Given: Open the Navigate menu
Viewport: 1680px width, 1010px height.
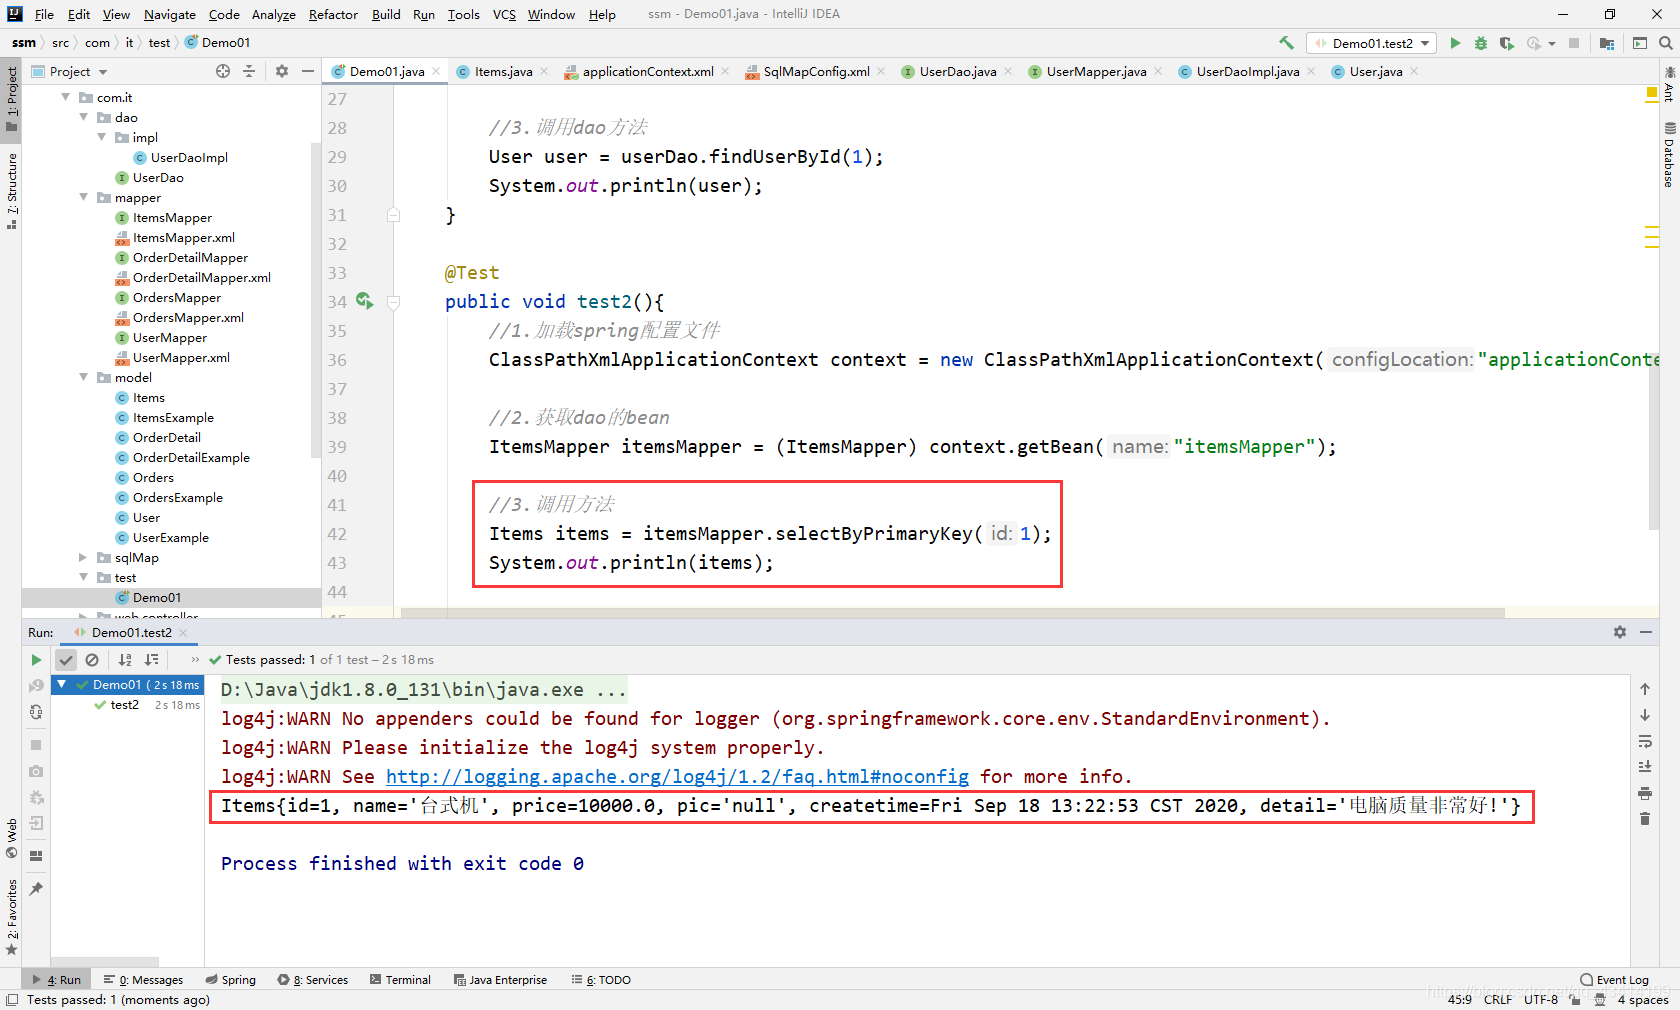Looking at the screenshot, I should pos(170,14).
